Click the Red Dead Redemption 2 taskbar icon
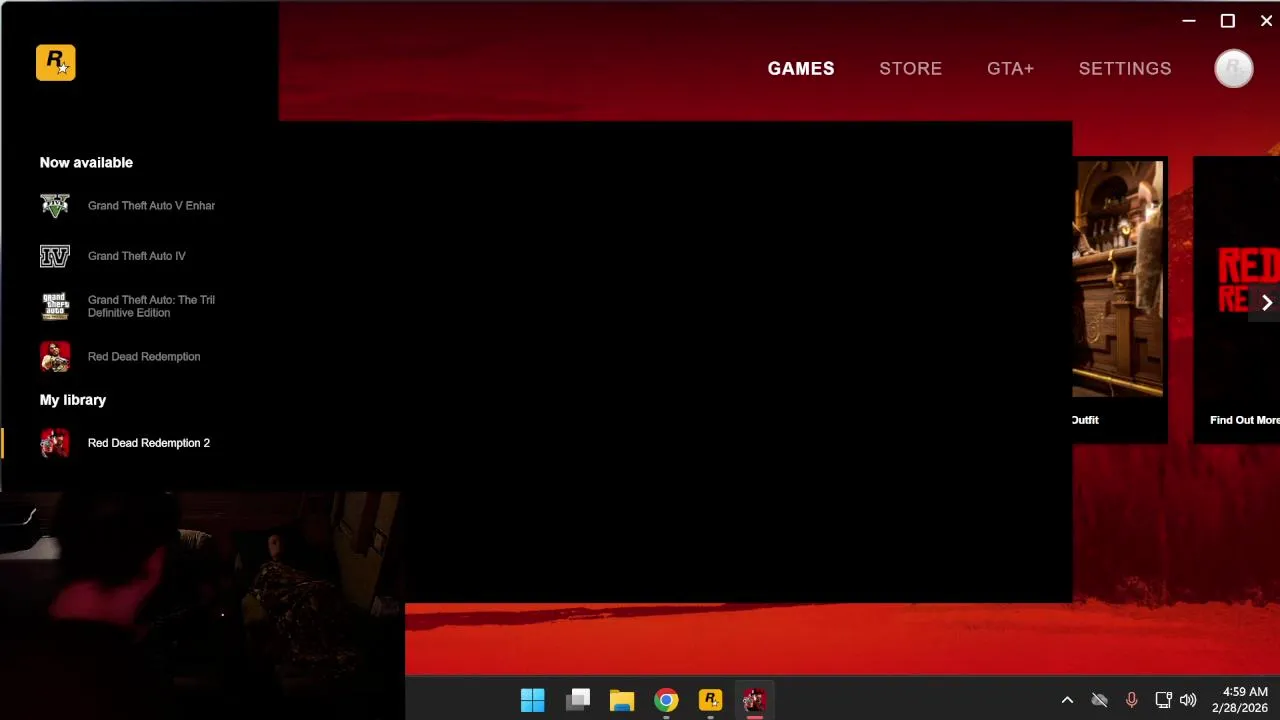 point(754,700)
